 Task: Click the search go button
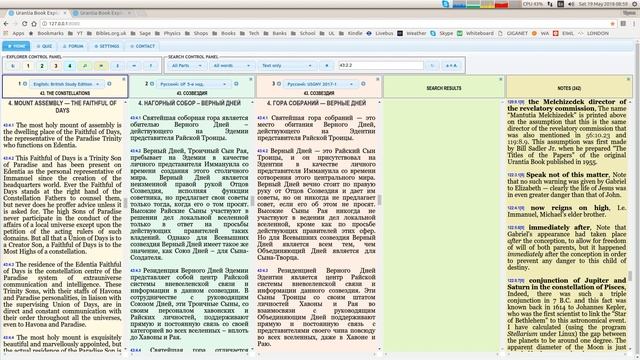coord(432,66)
